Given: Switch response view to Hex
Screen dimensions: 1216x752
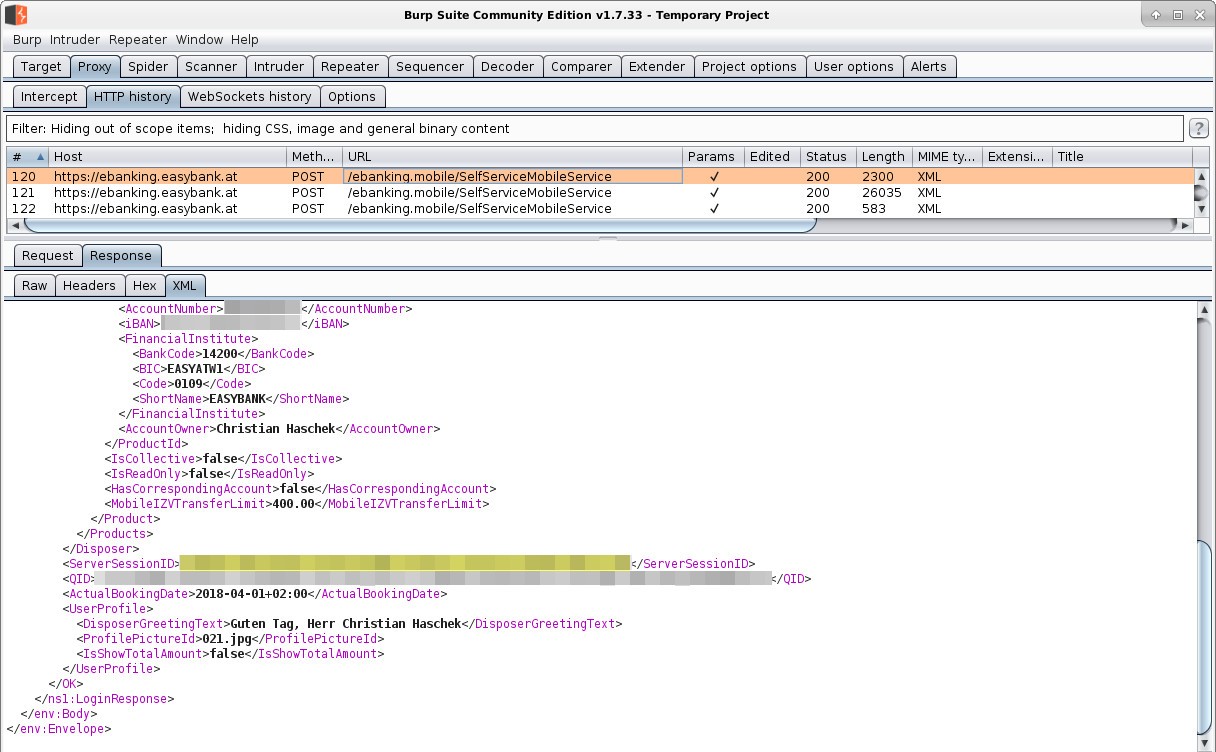Looking at the screenshot, I should [145, 286].
